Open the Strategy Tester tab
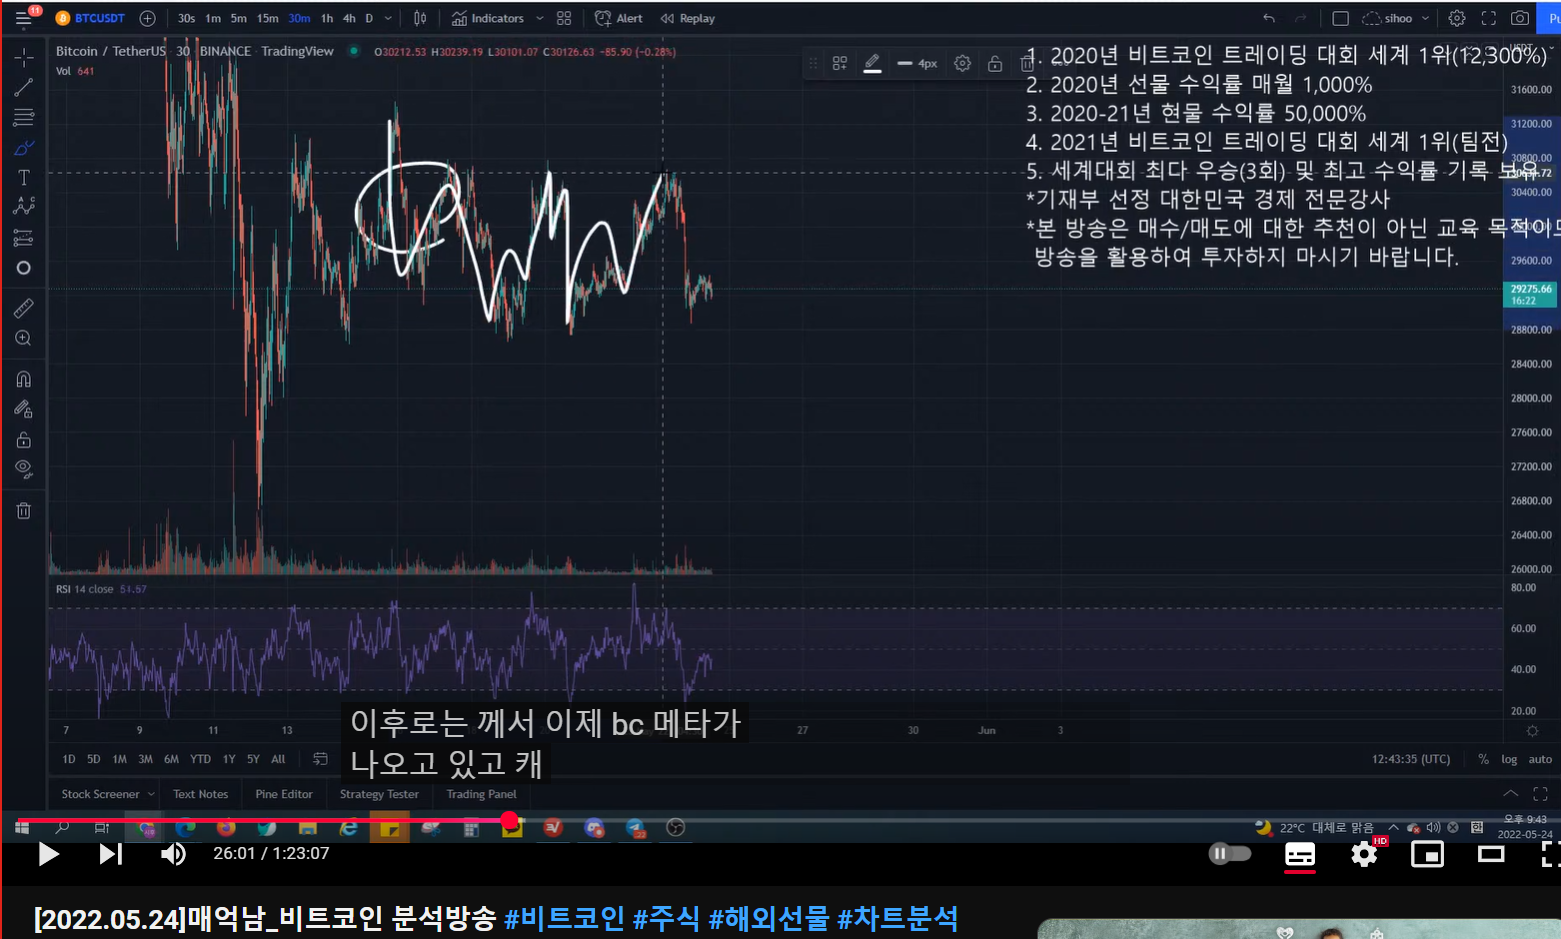The width and height of the screenshot is (1561, 939). point(379,794)
